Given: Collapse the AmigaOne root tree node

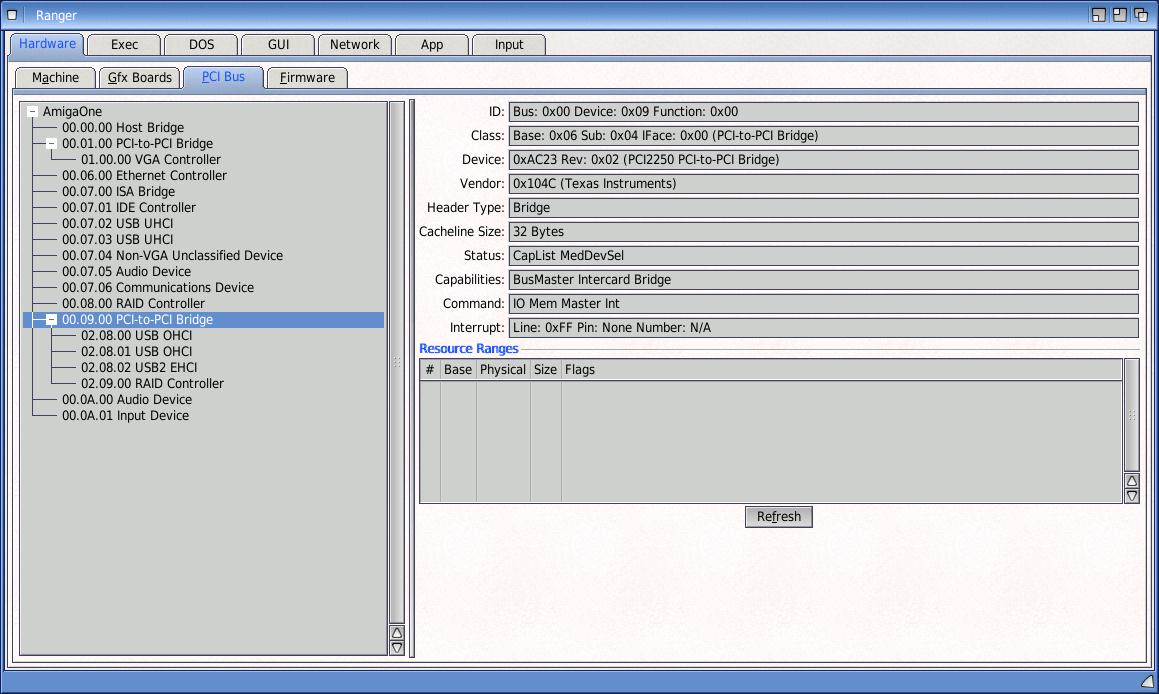Looking at the screenshot, I should tap(33, 112).
